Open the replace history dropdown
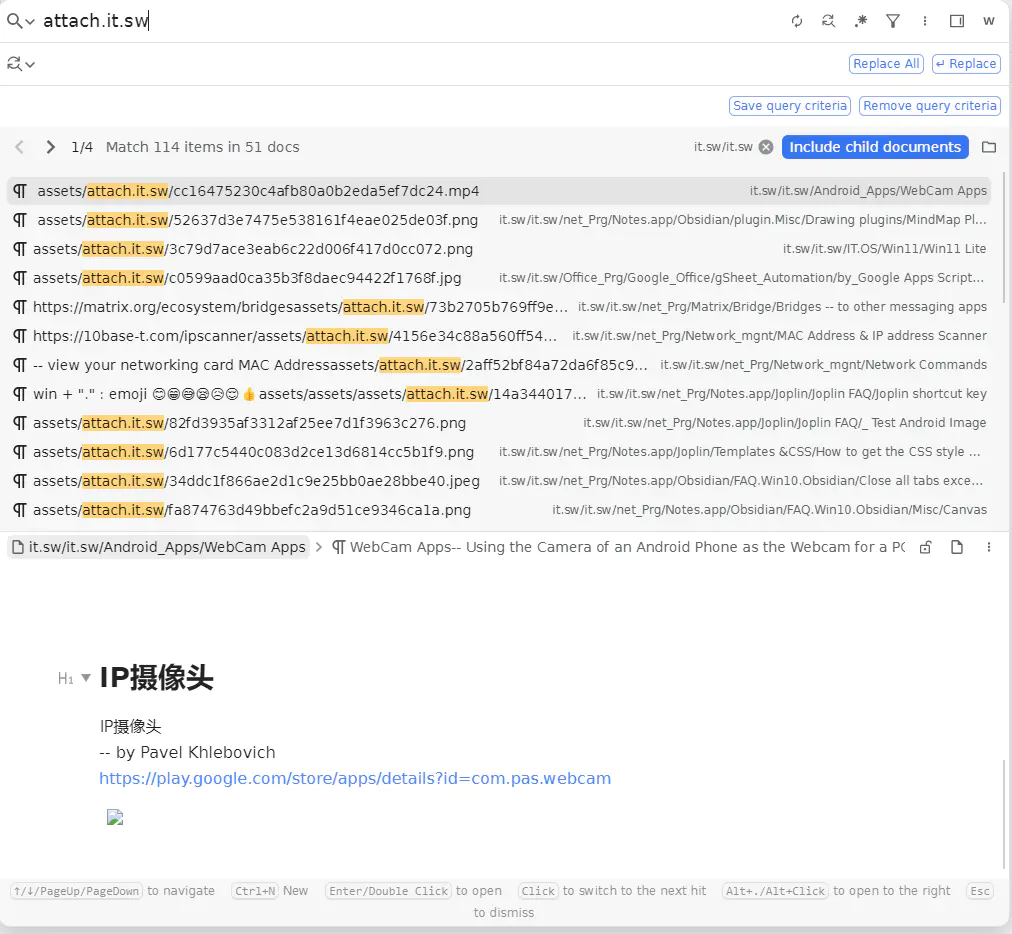This screenshot has height=934, width=1012. [21, 64]
